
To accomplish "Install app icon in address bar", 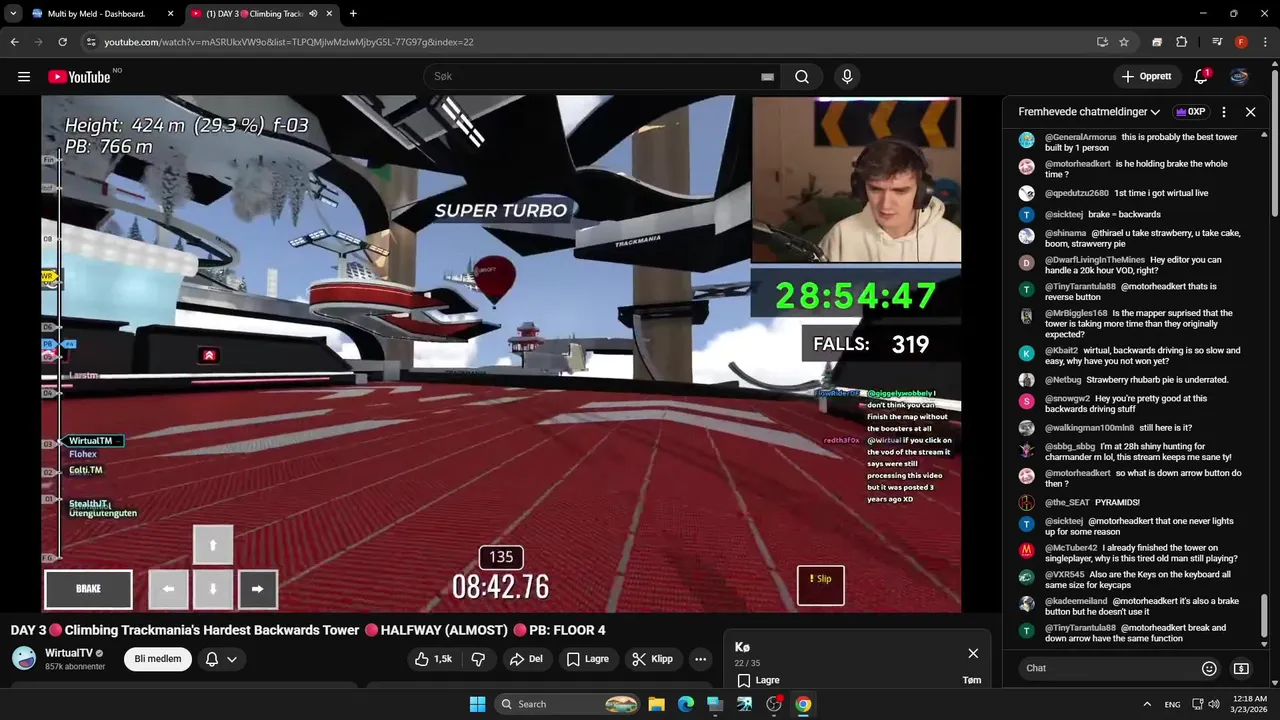I will point(1102,42).
